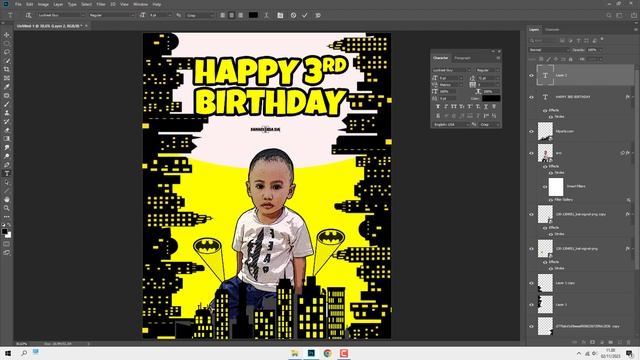This screenshot has height=360, width=640.
Task: Hide the Layer 1 layer
Action: pos(531,304)
